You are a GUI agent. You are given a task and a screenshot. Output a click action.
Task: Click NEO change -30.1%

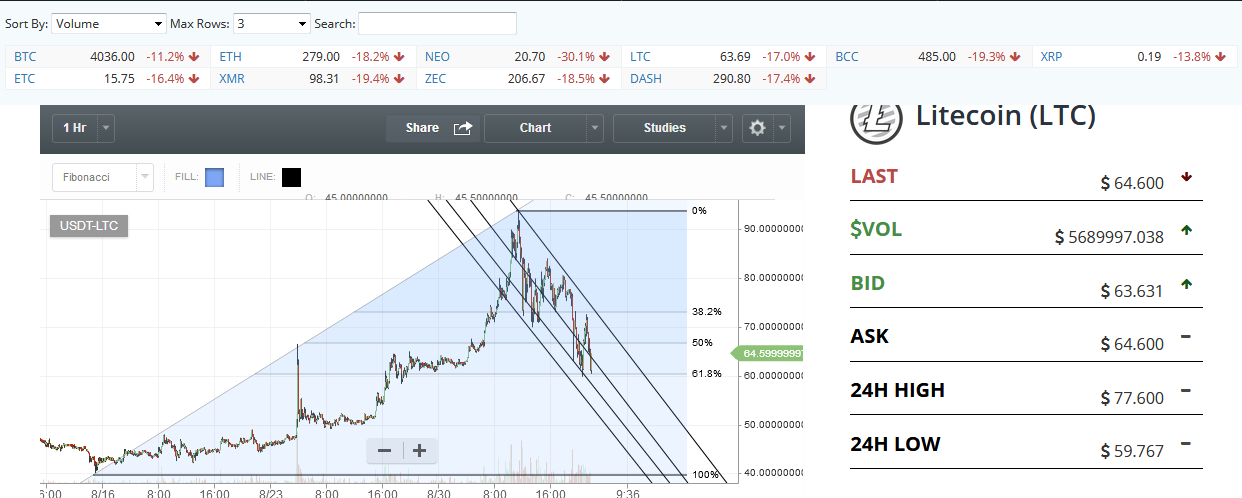(x=576, y=57)
